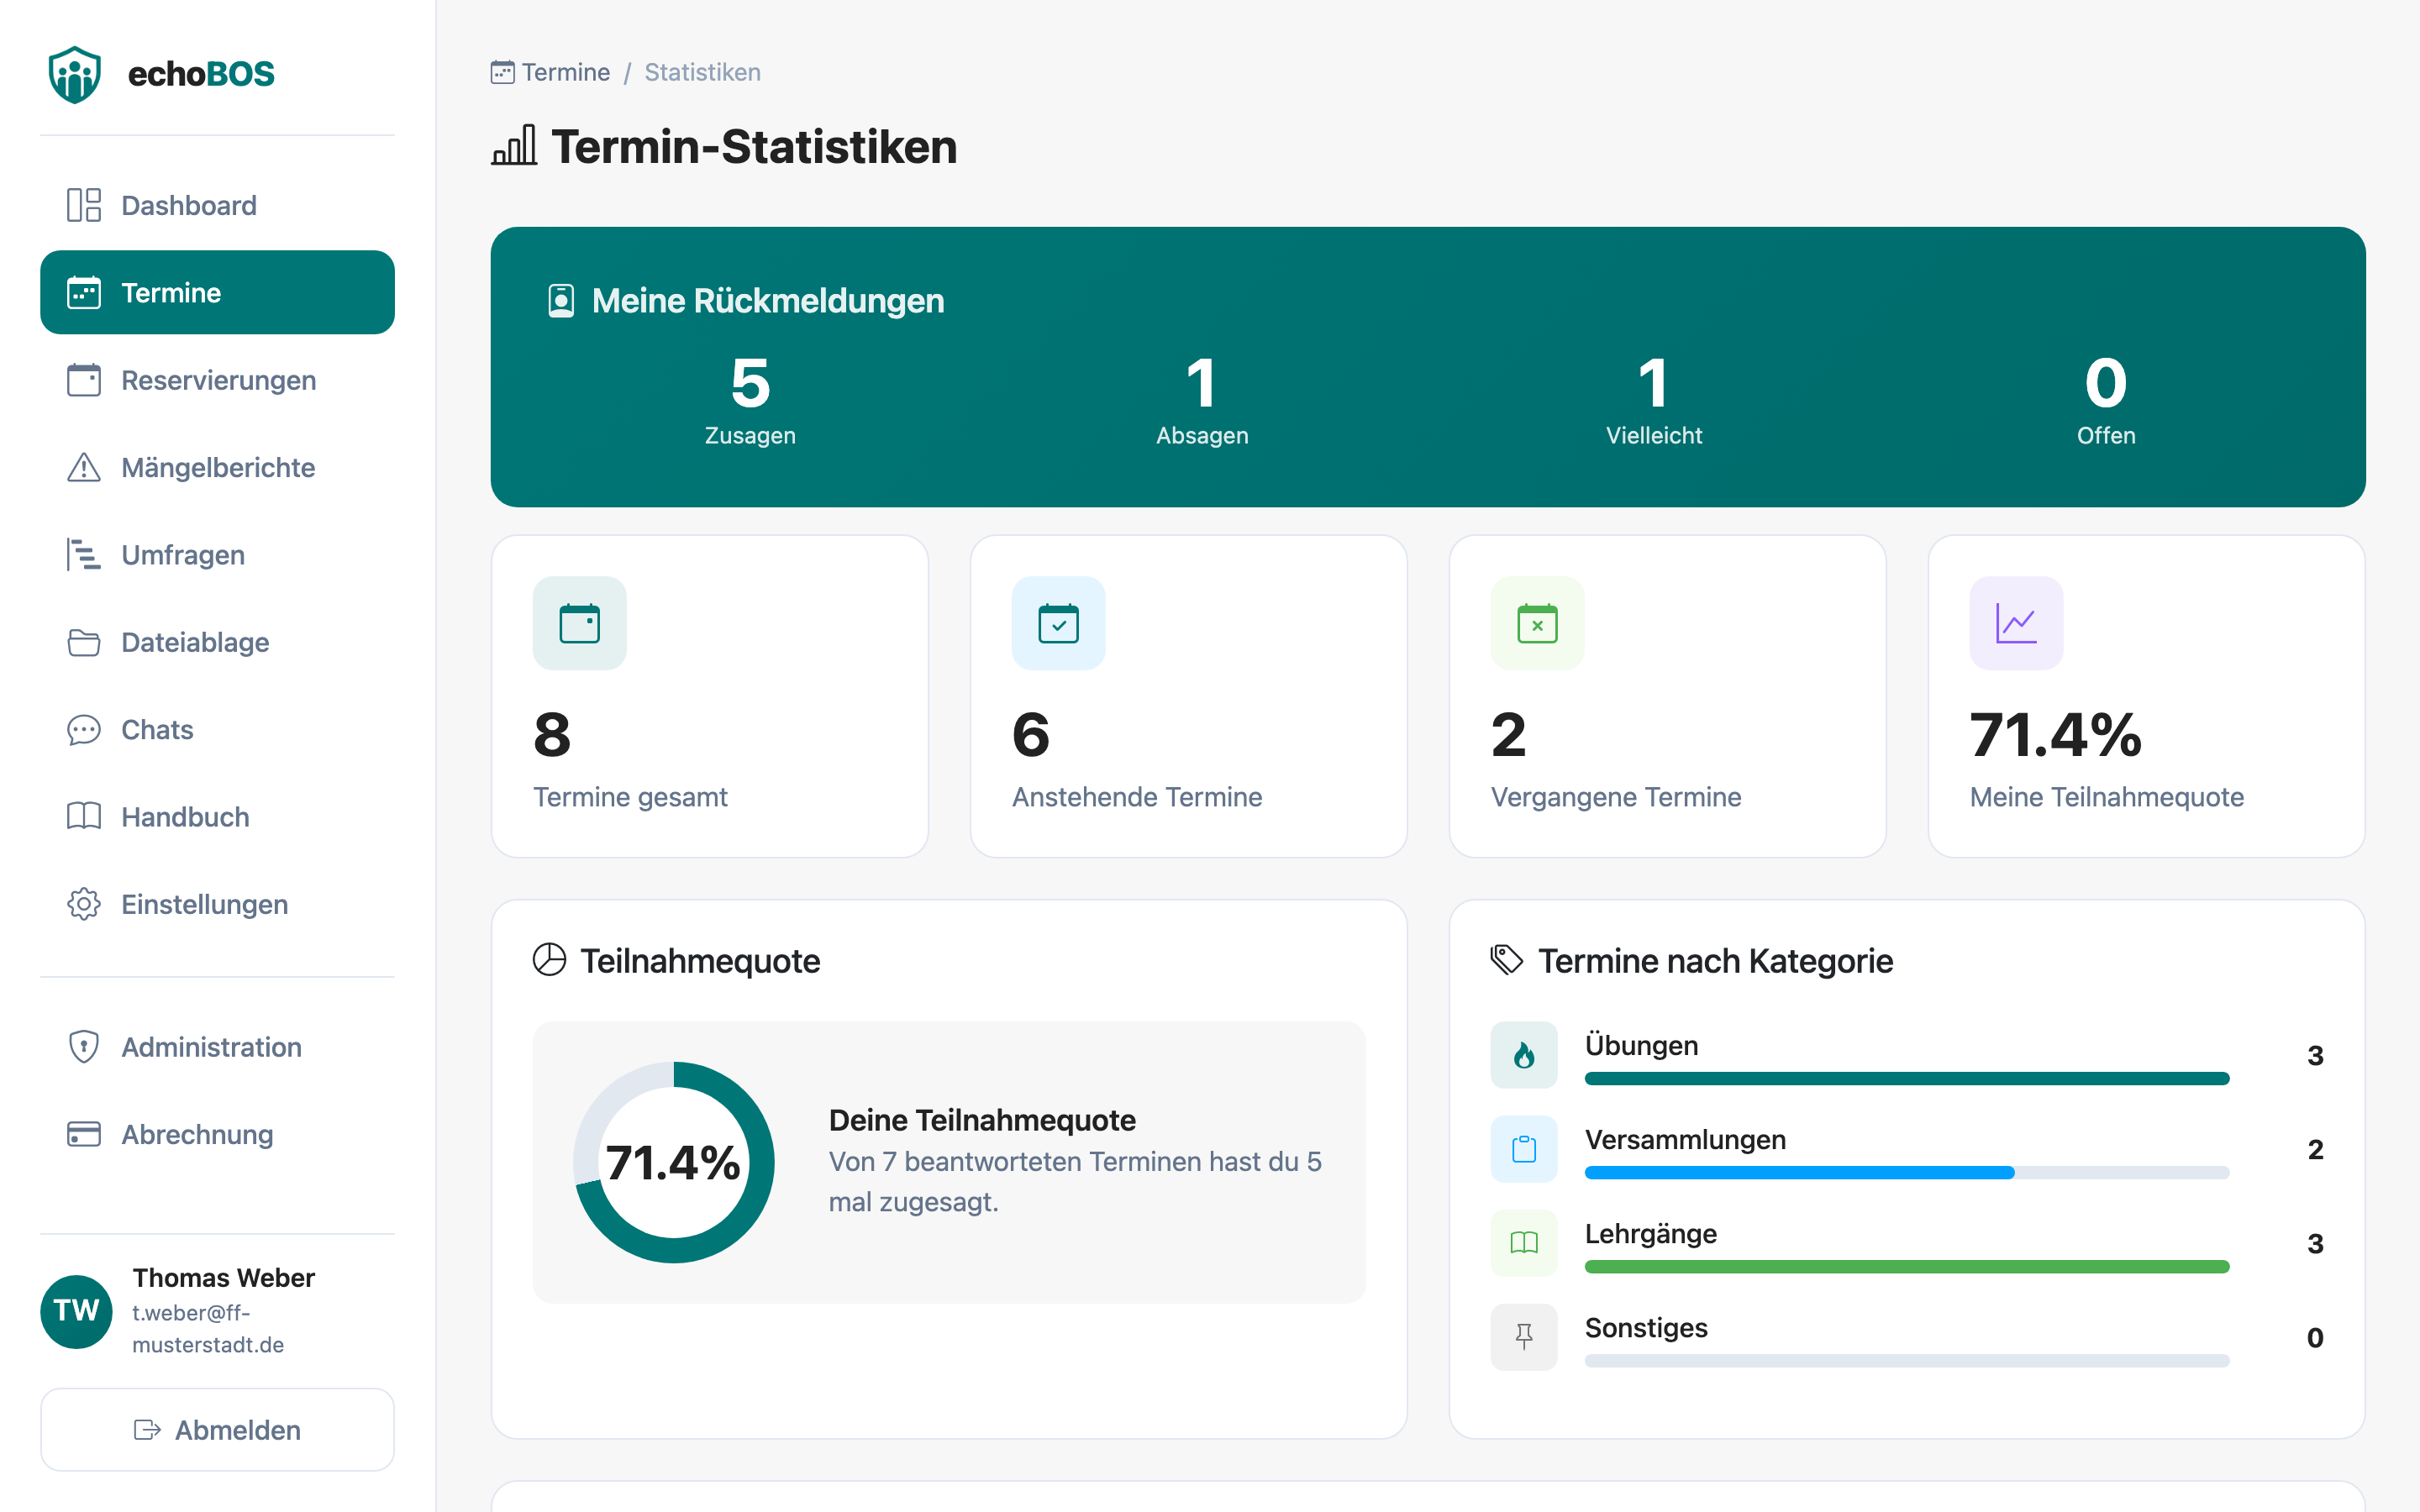Open Dashboard in the sidebar

point(217,205)
